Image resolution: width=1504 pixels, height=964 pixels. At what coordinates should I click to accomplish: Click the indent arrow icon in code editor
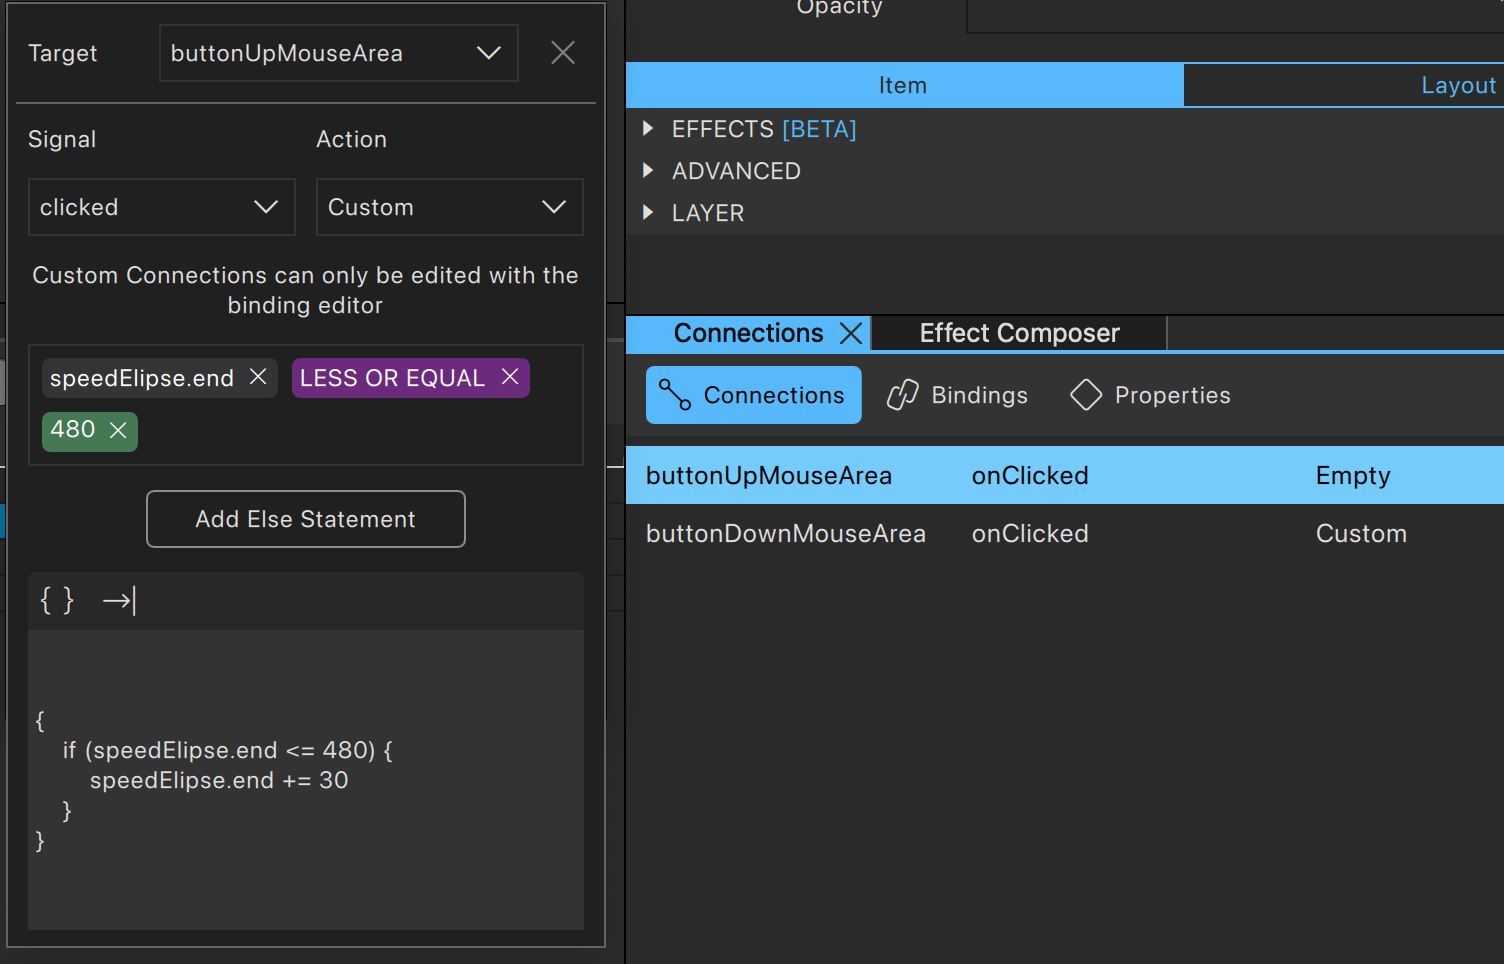[x=119, y=600]
